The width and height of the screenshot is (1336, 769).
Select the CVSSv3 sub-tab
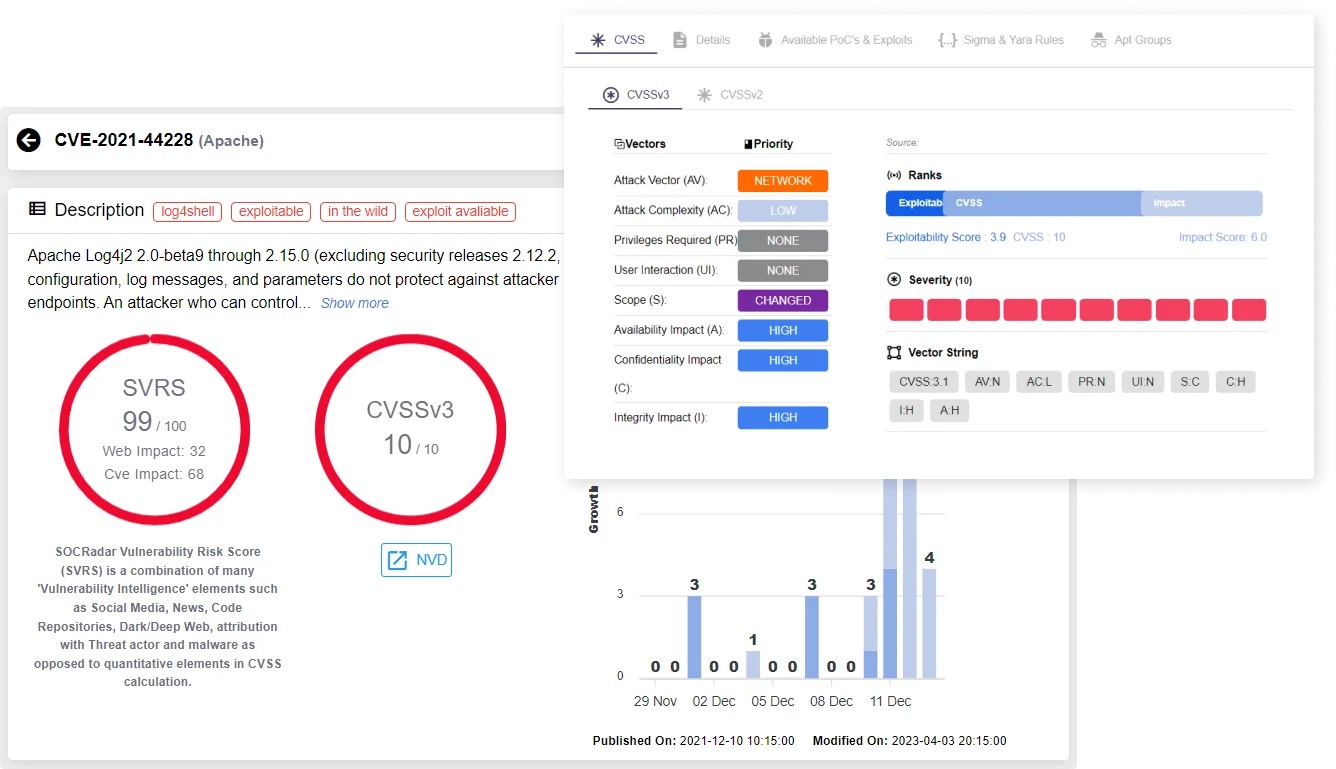(636, 95)
